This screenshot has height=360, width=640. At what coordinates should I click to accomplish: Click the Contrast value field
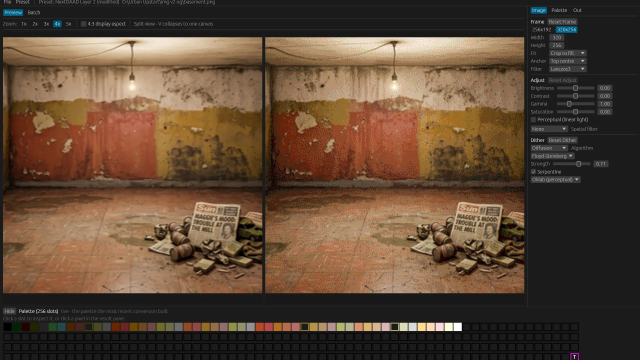604,96
